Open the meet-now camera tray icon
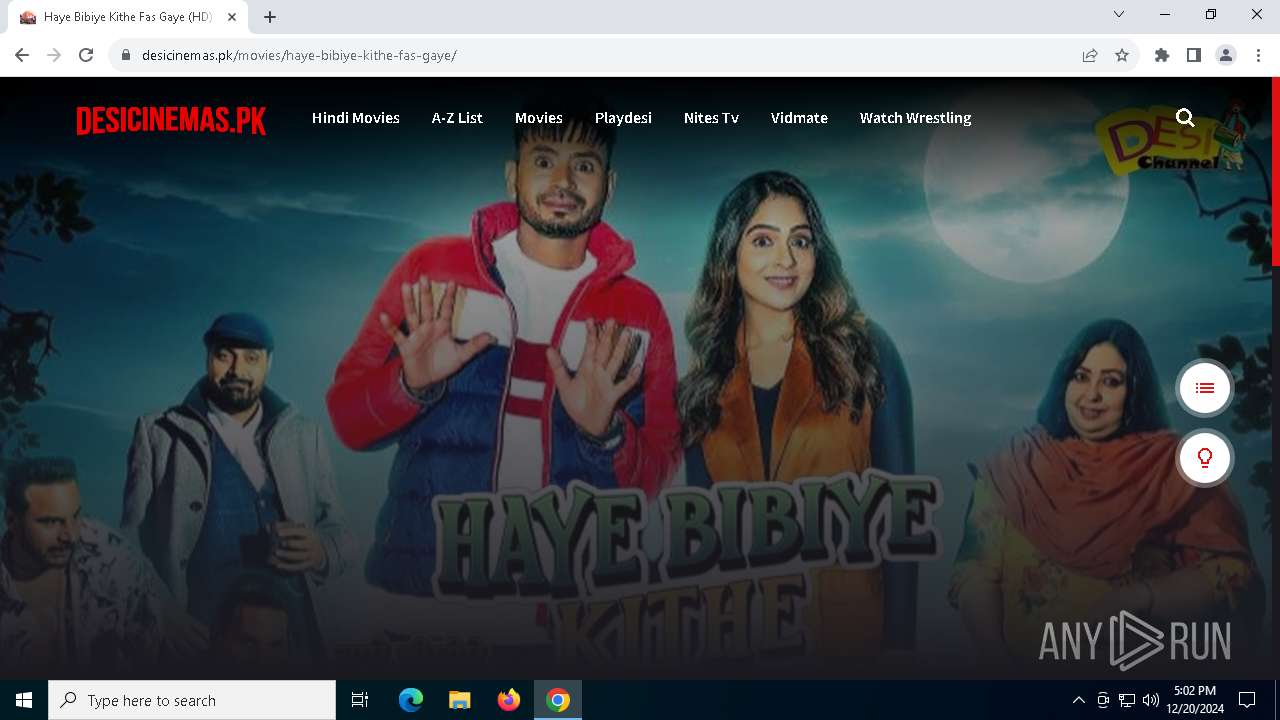This screenshot has height=720, width=1280. tap(1103, 700)
